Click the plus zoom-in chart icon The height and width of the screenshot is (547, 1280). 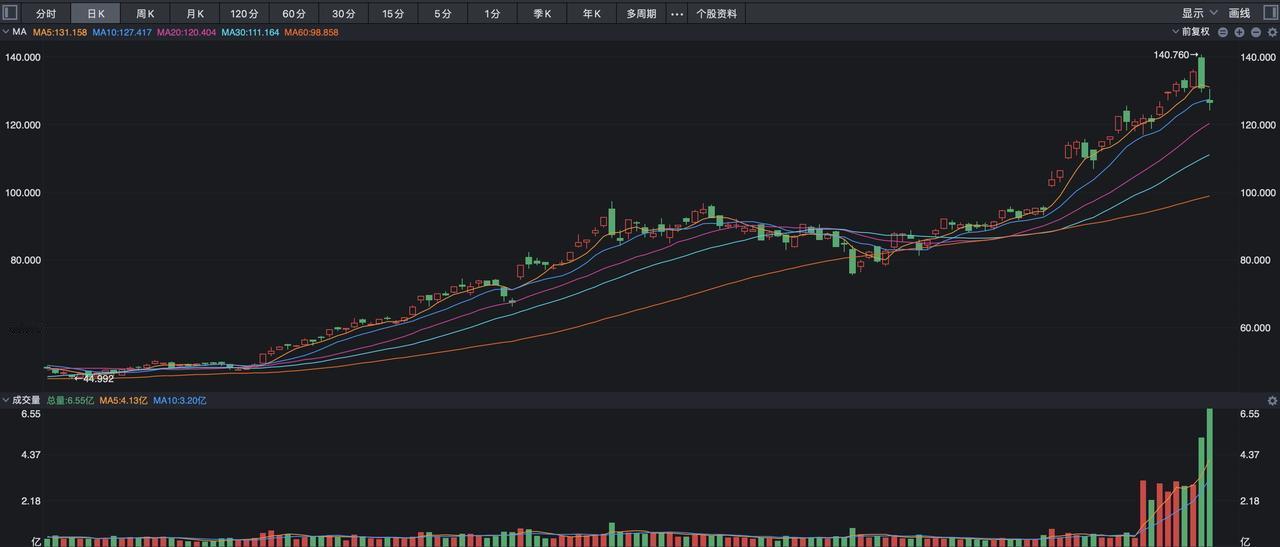tap(1239, 32)
